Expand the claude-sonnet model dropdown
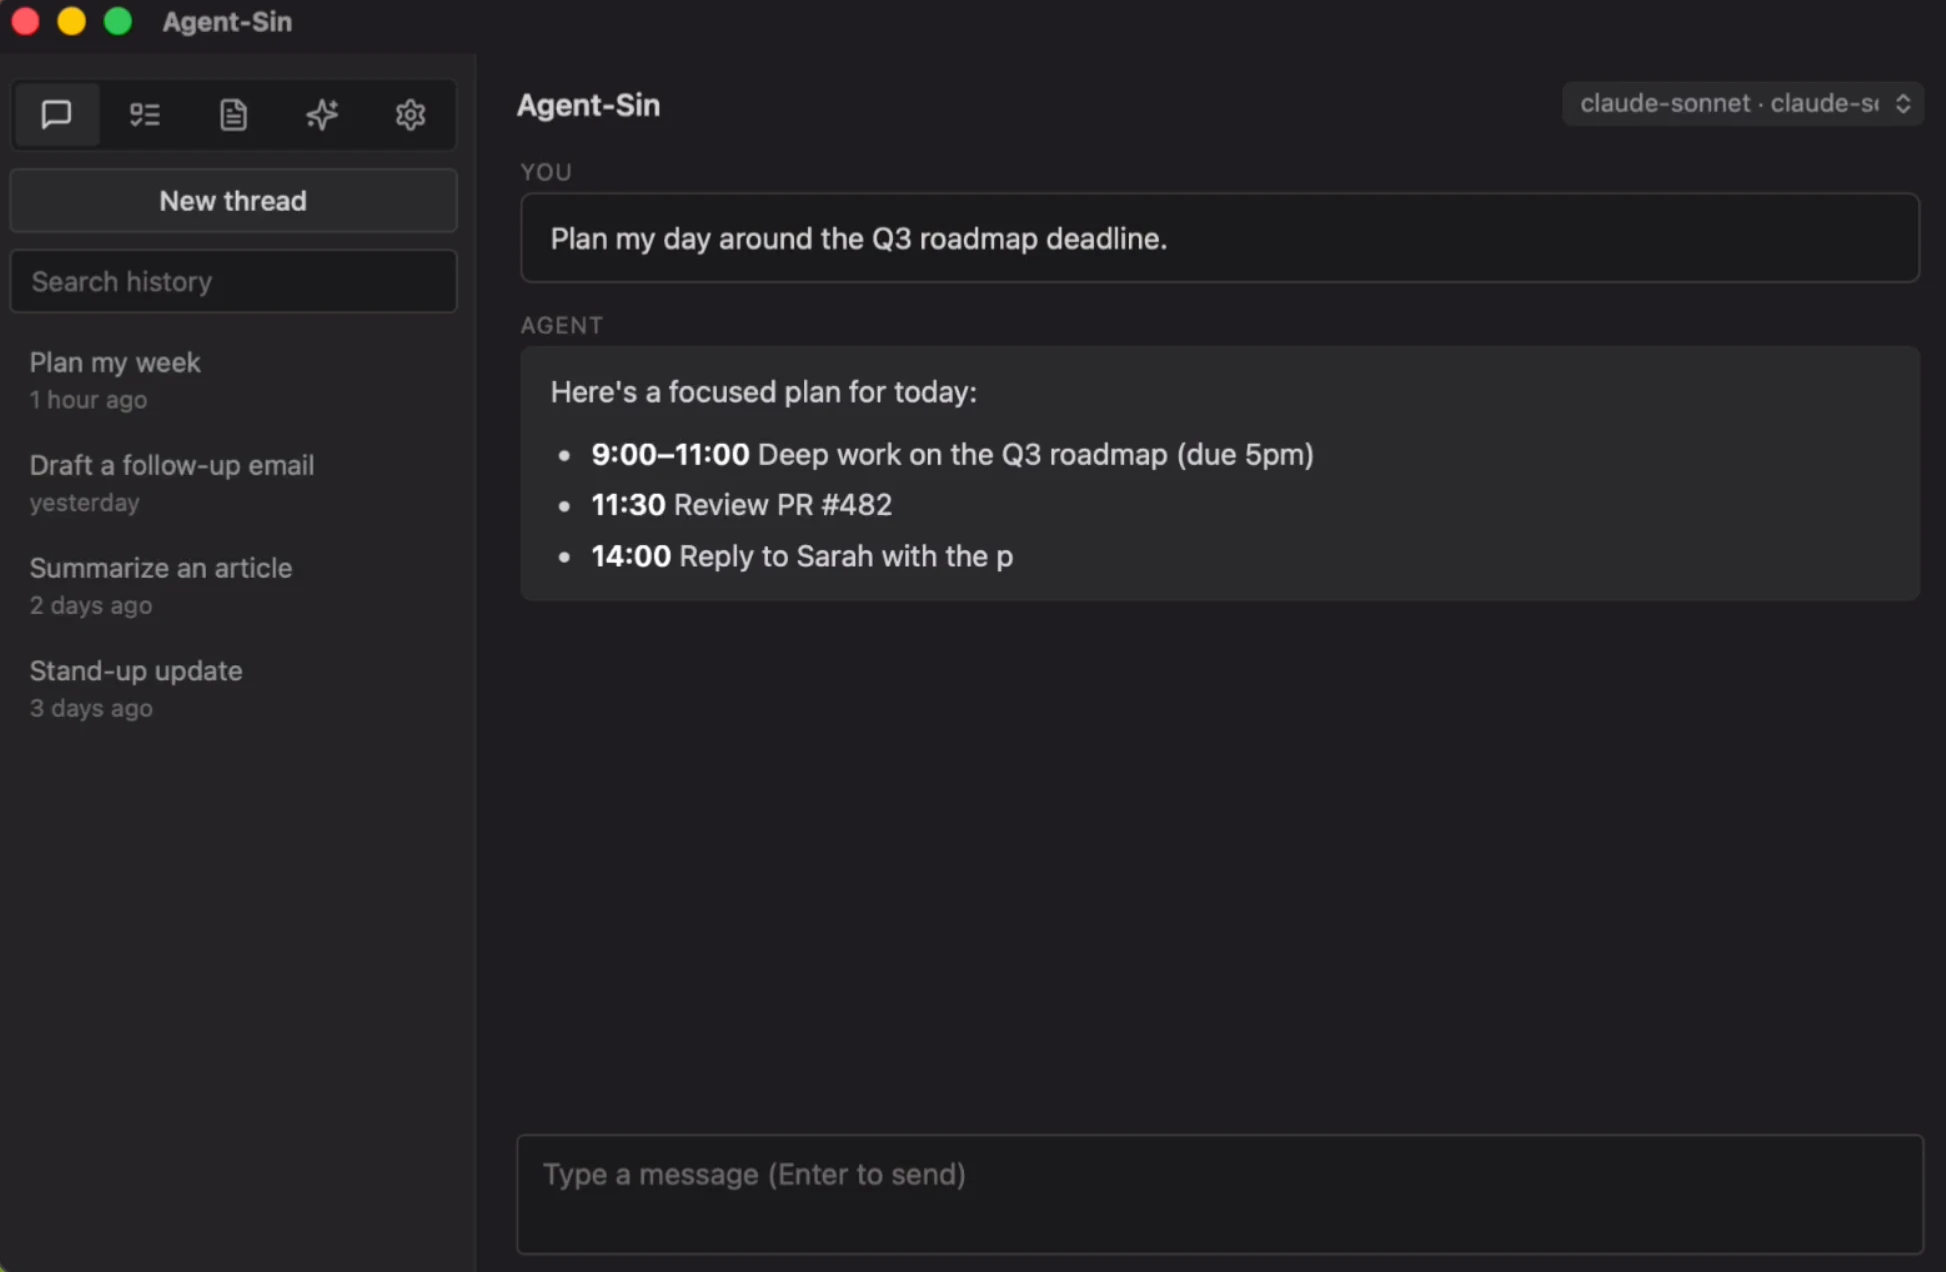The height and width of the screenshot is (1272, 1946). [1743, 104]
